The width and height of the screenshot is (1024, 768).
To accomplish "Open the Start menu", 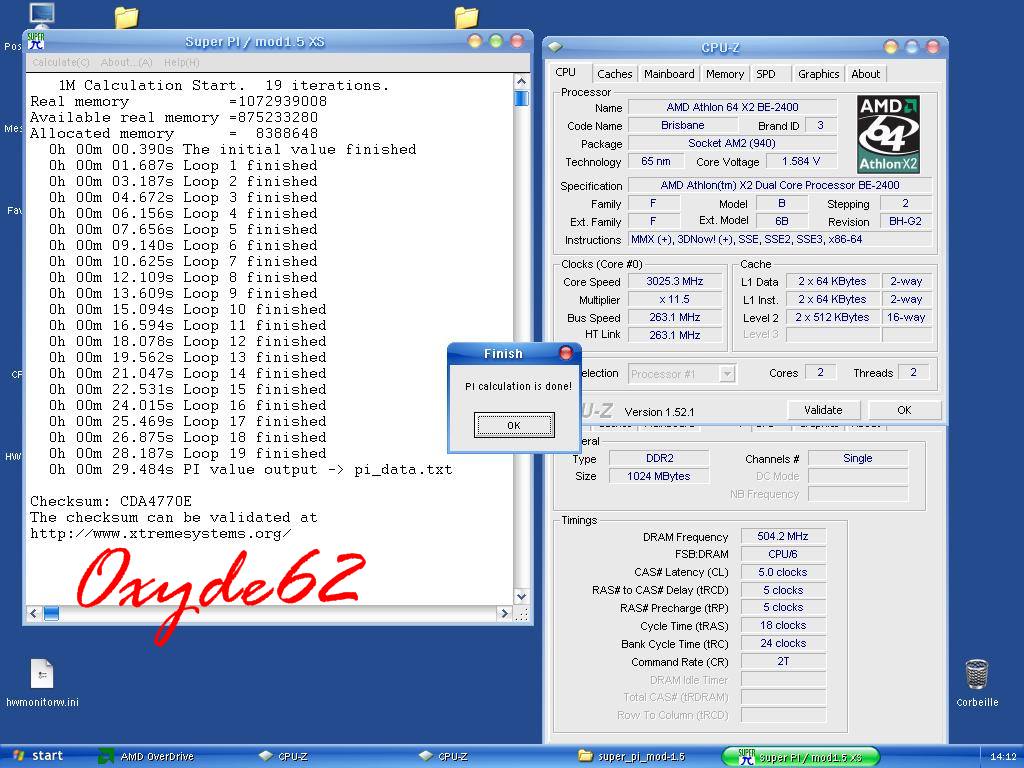I will (39, 756).
